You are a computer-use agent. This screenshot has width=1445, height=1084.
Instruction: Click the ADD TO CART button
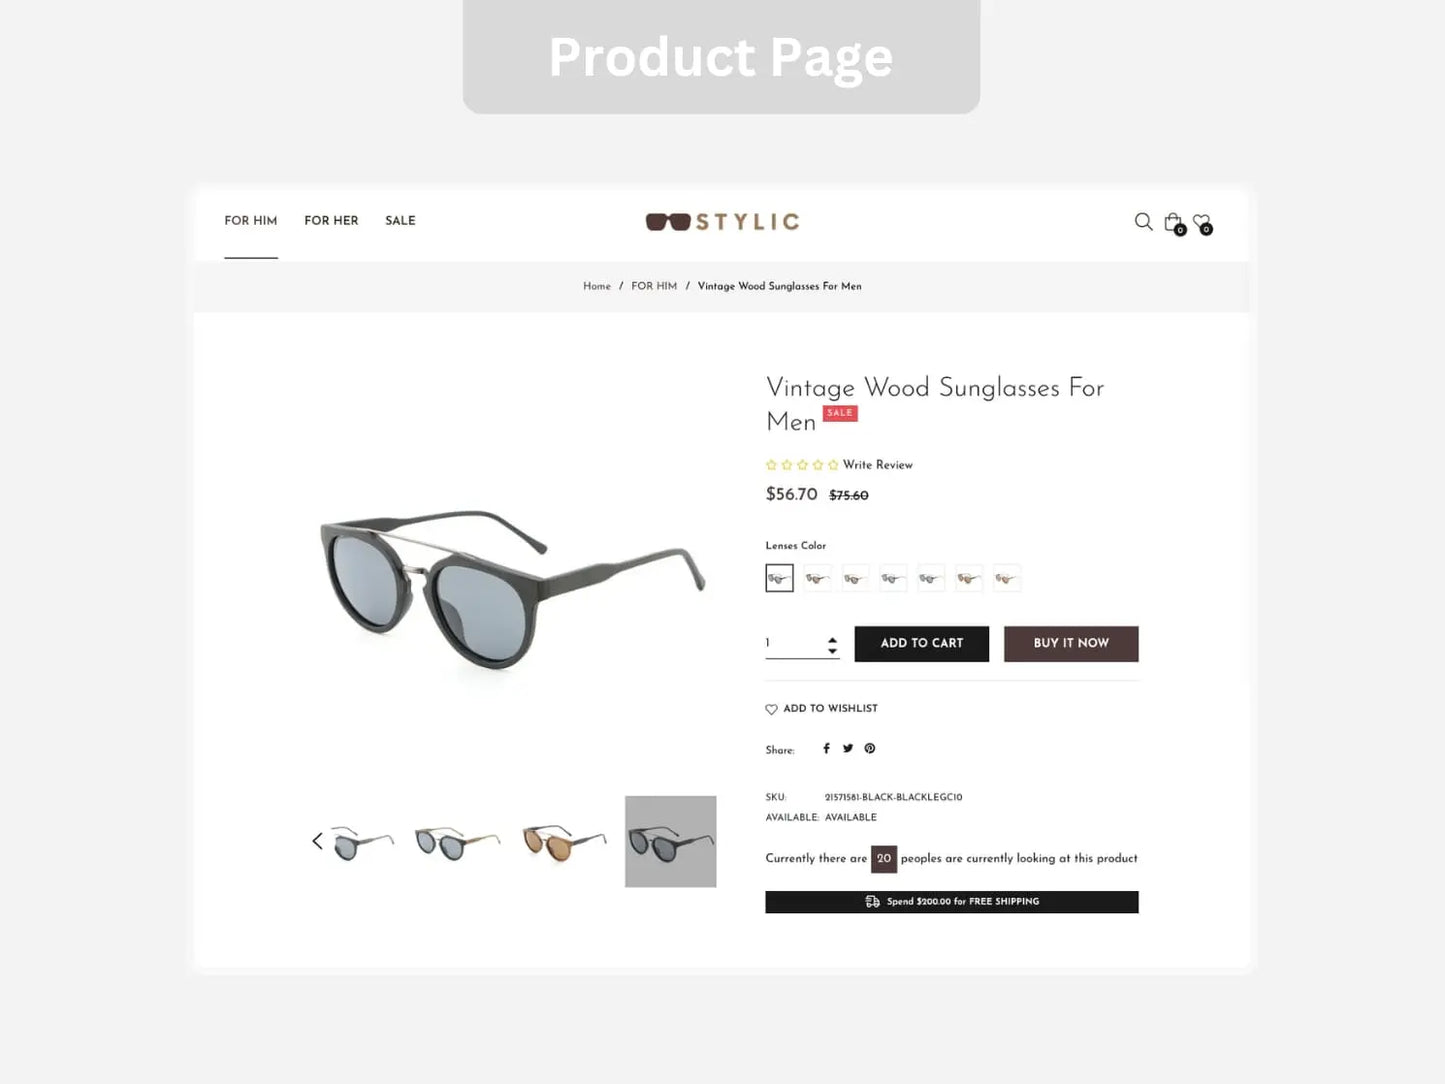[x=922, y=644]
